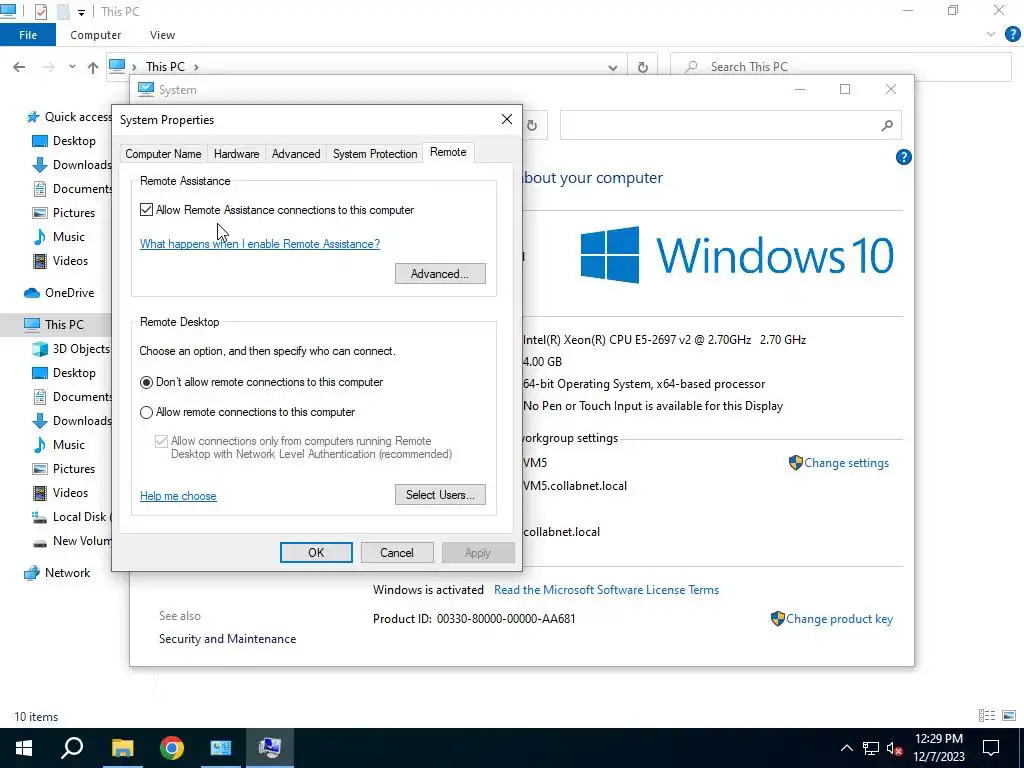The width and height of the screenshot is (1024, 768).
Task: Click the muted speaker tray icon
Action: click(894, 748)
